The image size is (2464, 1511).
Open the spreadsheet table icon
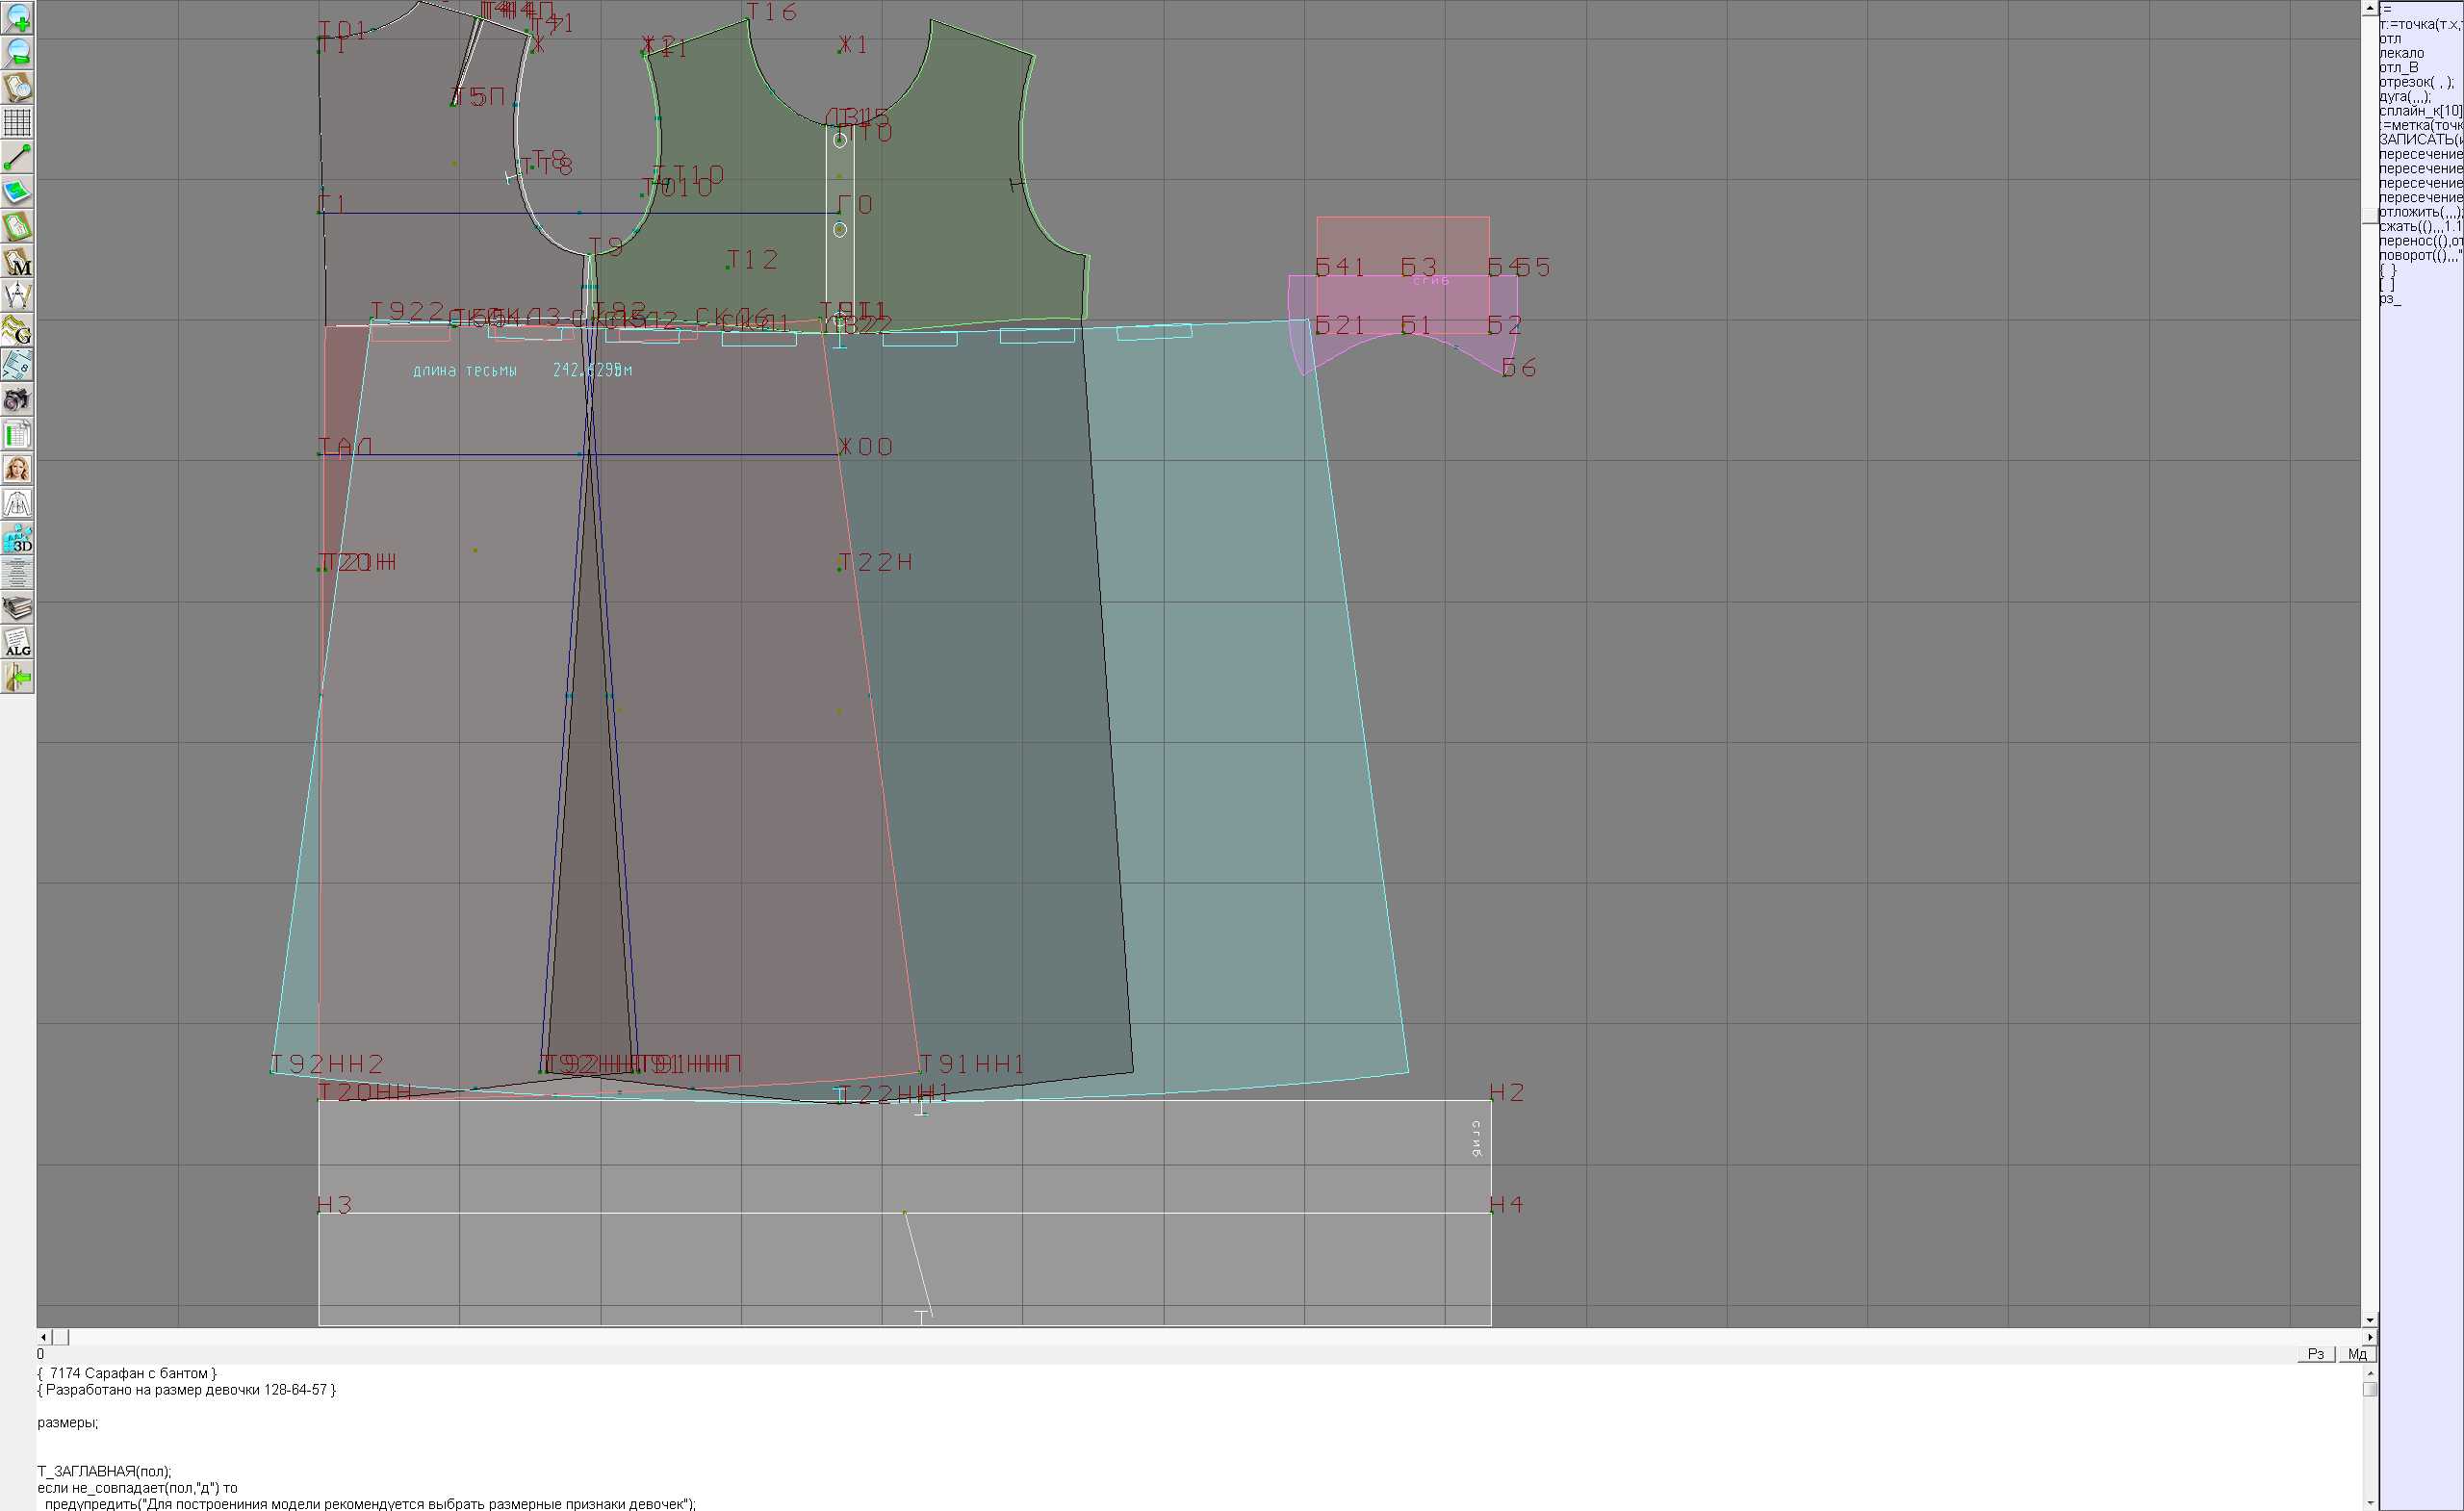click(17, 435)
